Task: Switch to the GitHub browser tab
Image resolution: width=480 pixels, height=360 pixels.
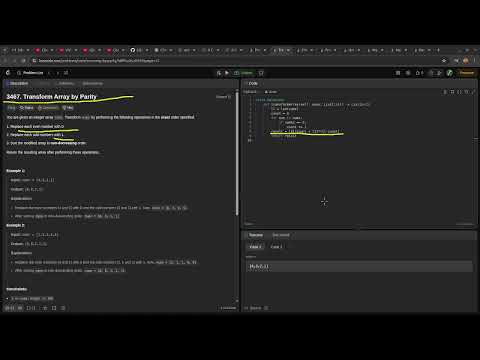Action: [139, 50]
